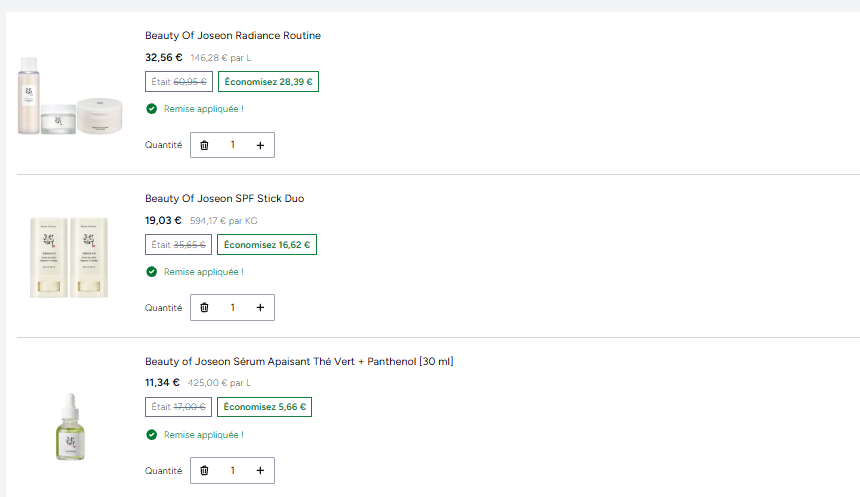The image size is (860, 497).
Task: View the SPF Stick Duo product image
Action: [x=69, y=257]
